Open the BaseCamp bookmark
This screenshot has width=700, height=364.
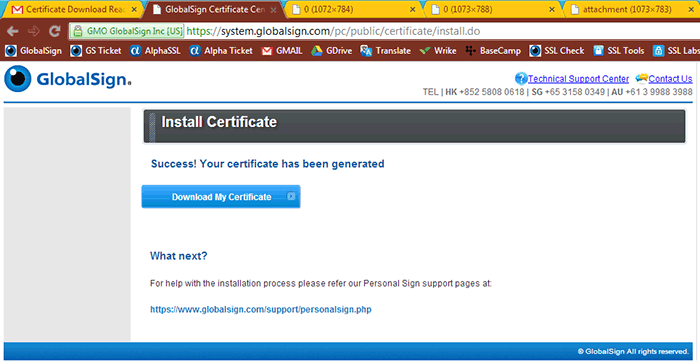pyautogui.click(x=493, y=51)
